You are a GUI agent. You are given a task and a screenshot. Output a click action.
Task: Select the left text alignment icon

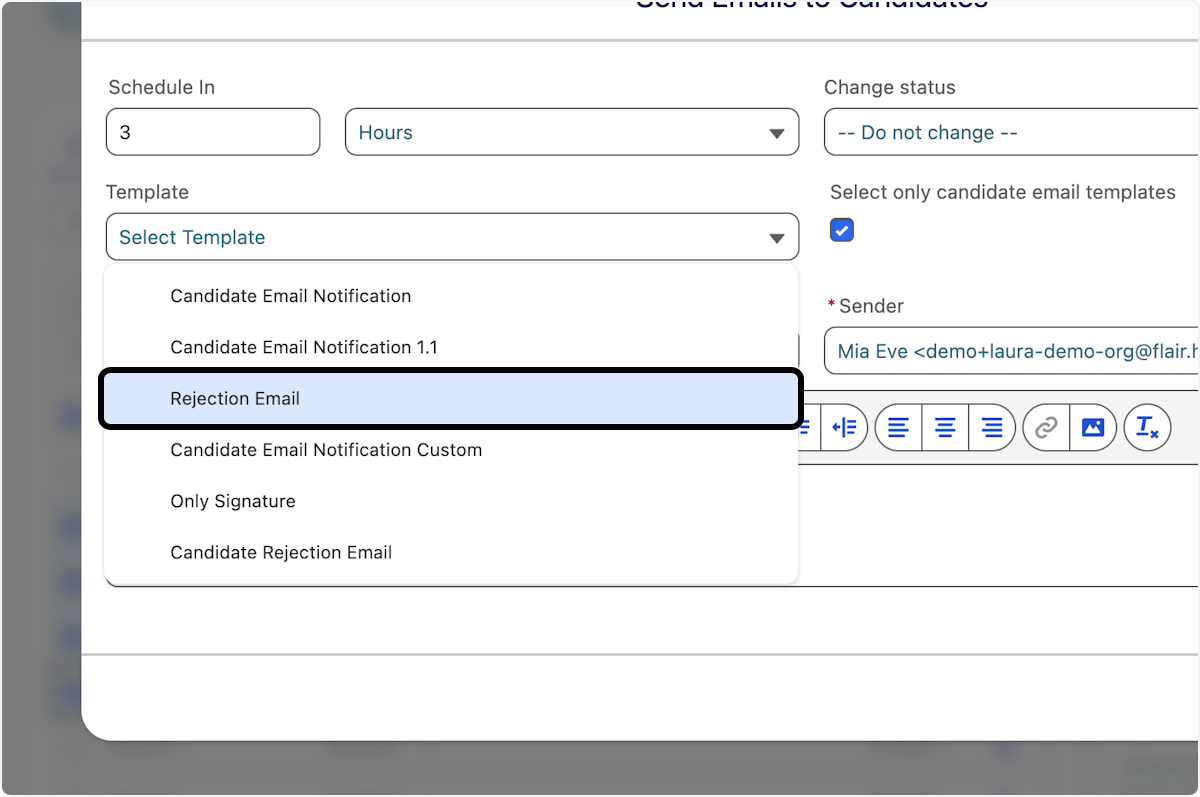coord(897,427)
